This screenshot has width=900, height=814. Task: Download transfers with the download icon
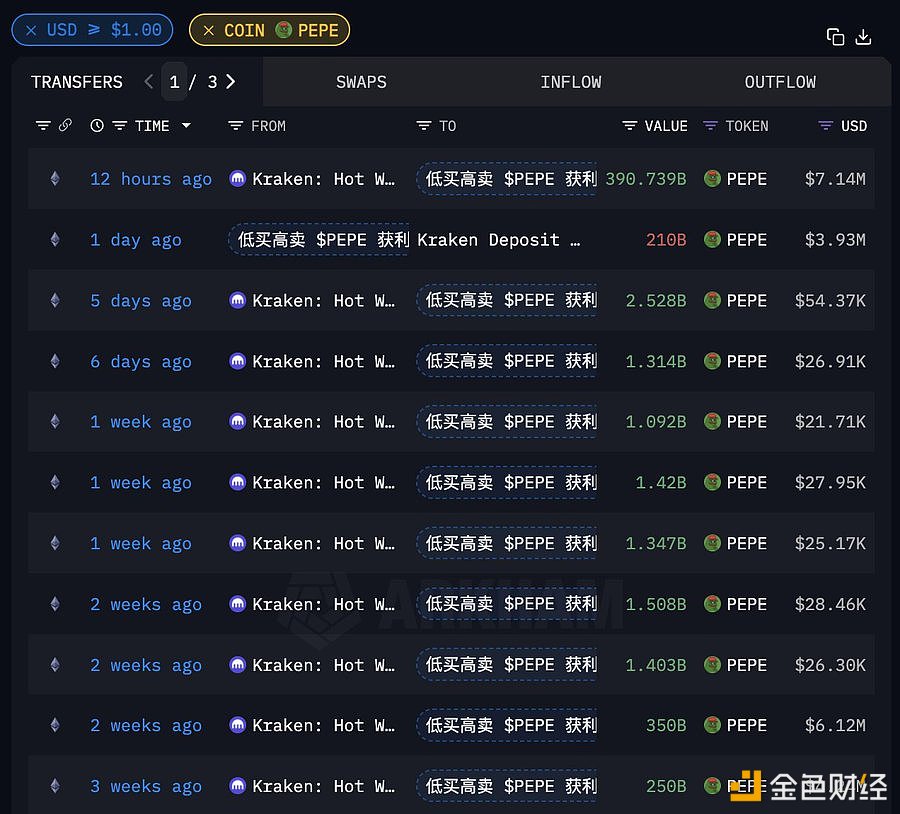tap(863, 37)
